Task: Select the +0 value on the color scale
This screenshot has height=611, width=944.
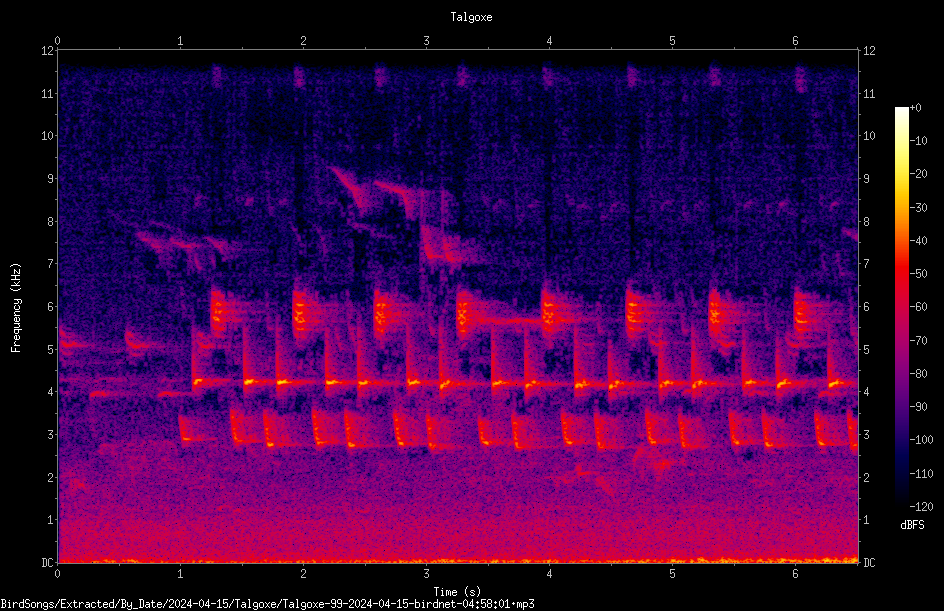Action: click(916, 108)
